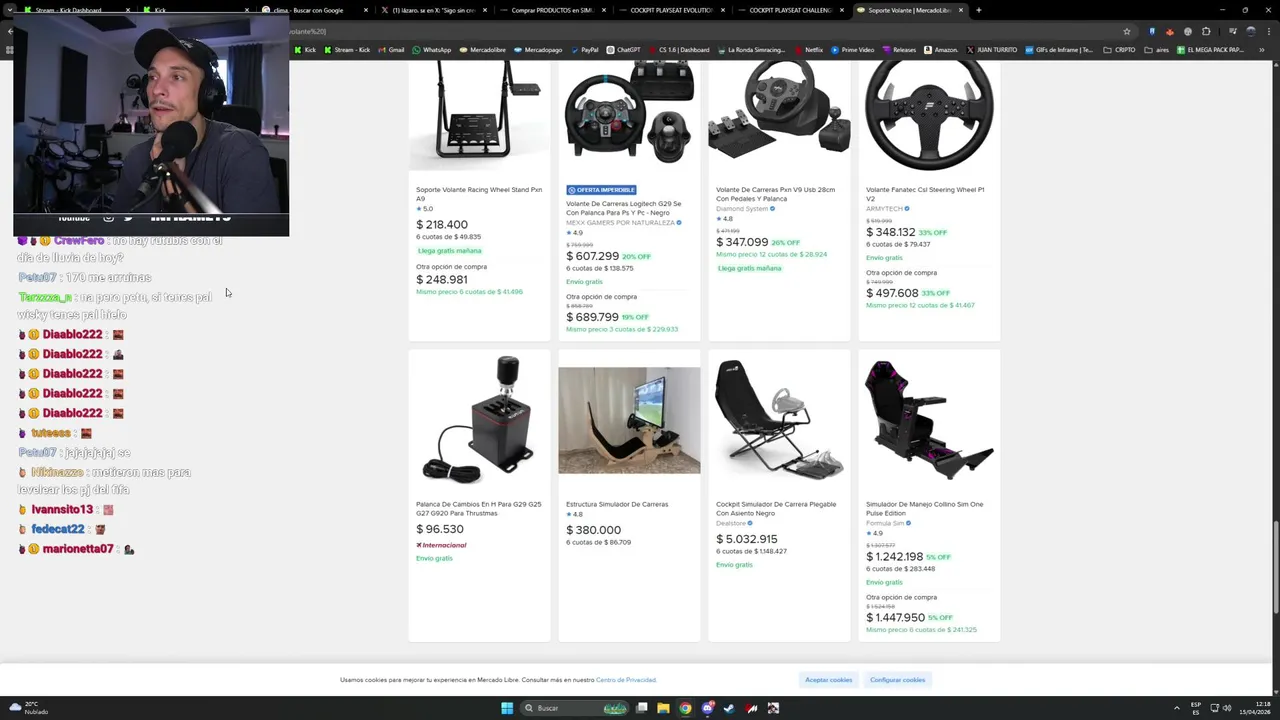1280x720 pixels.
Task: Click the Fanatec steering wheel image
Action: click(x=929, y=115)
